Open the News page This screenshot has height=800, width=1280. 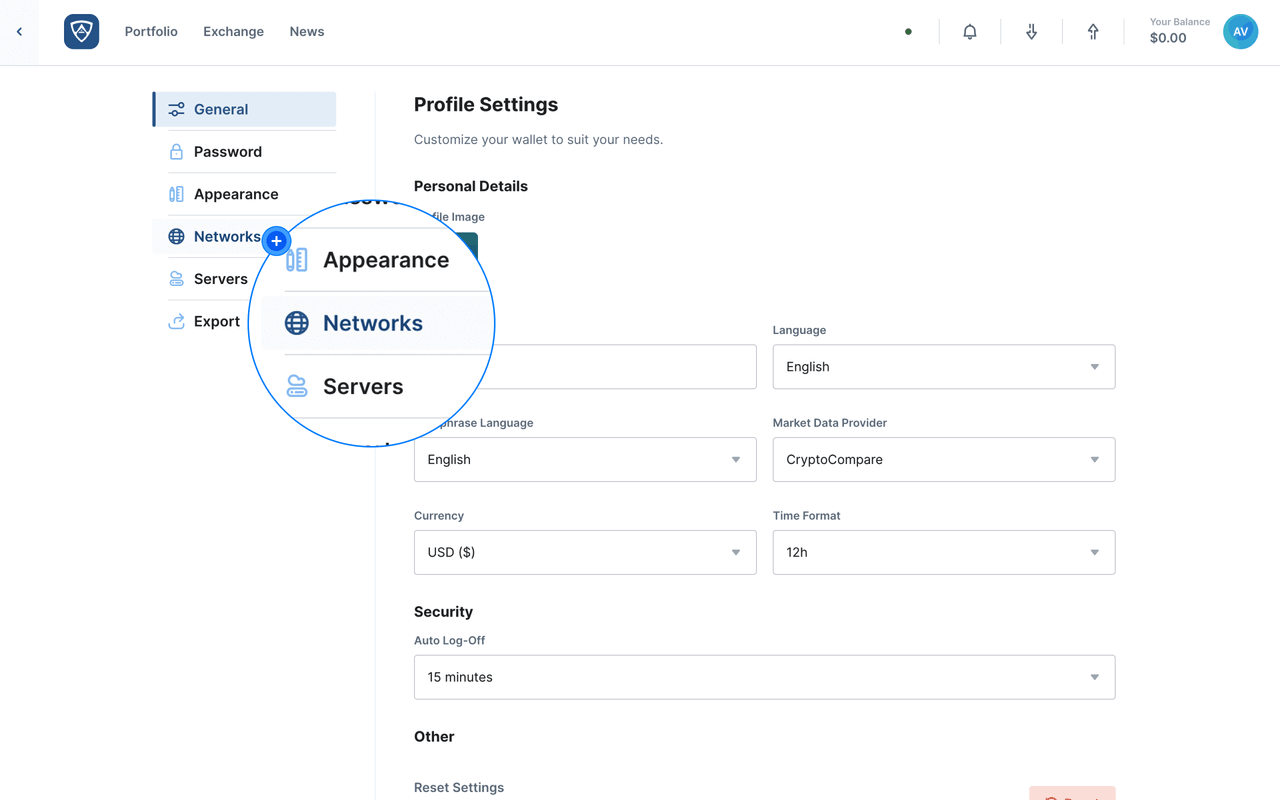pyautogui.click(x=307, y=32)
